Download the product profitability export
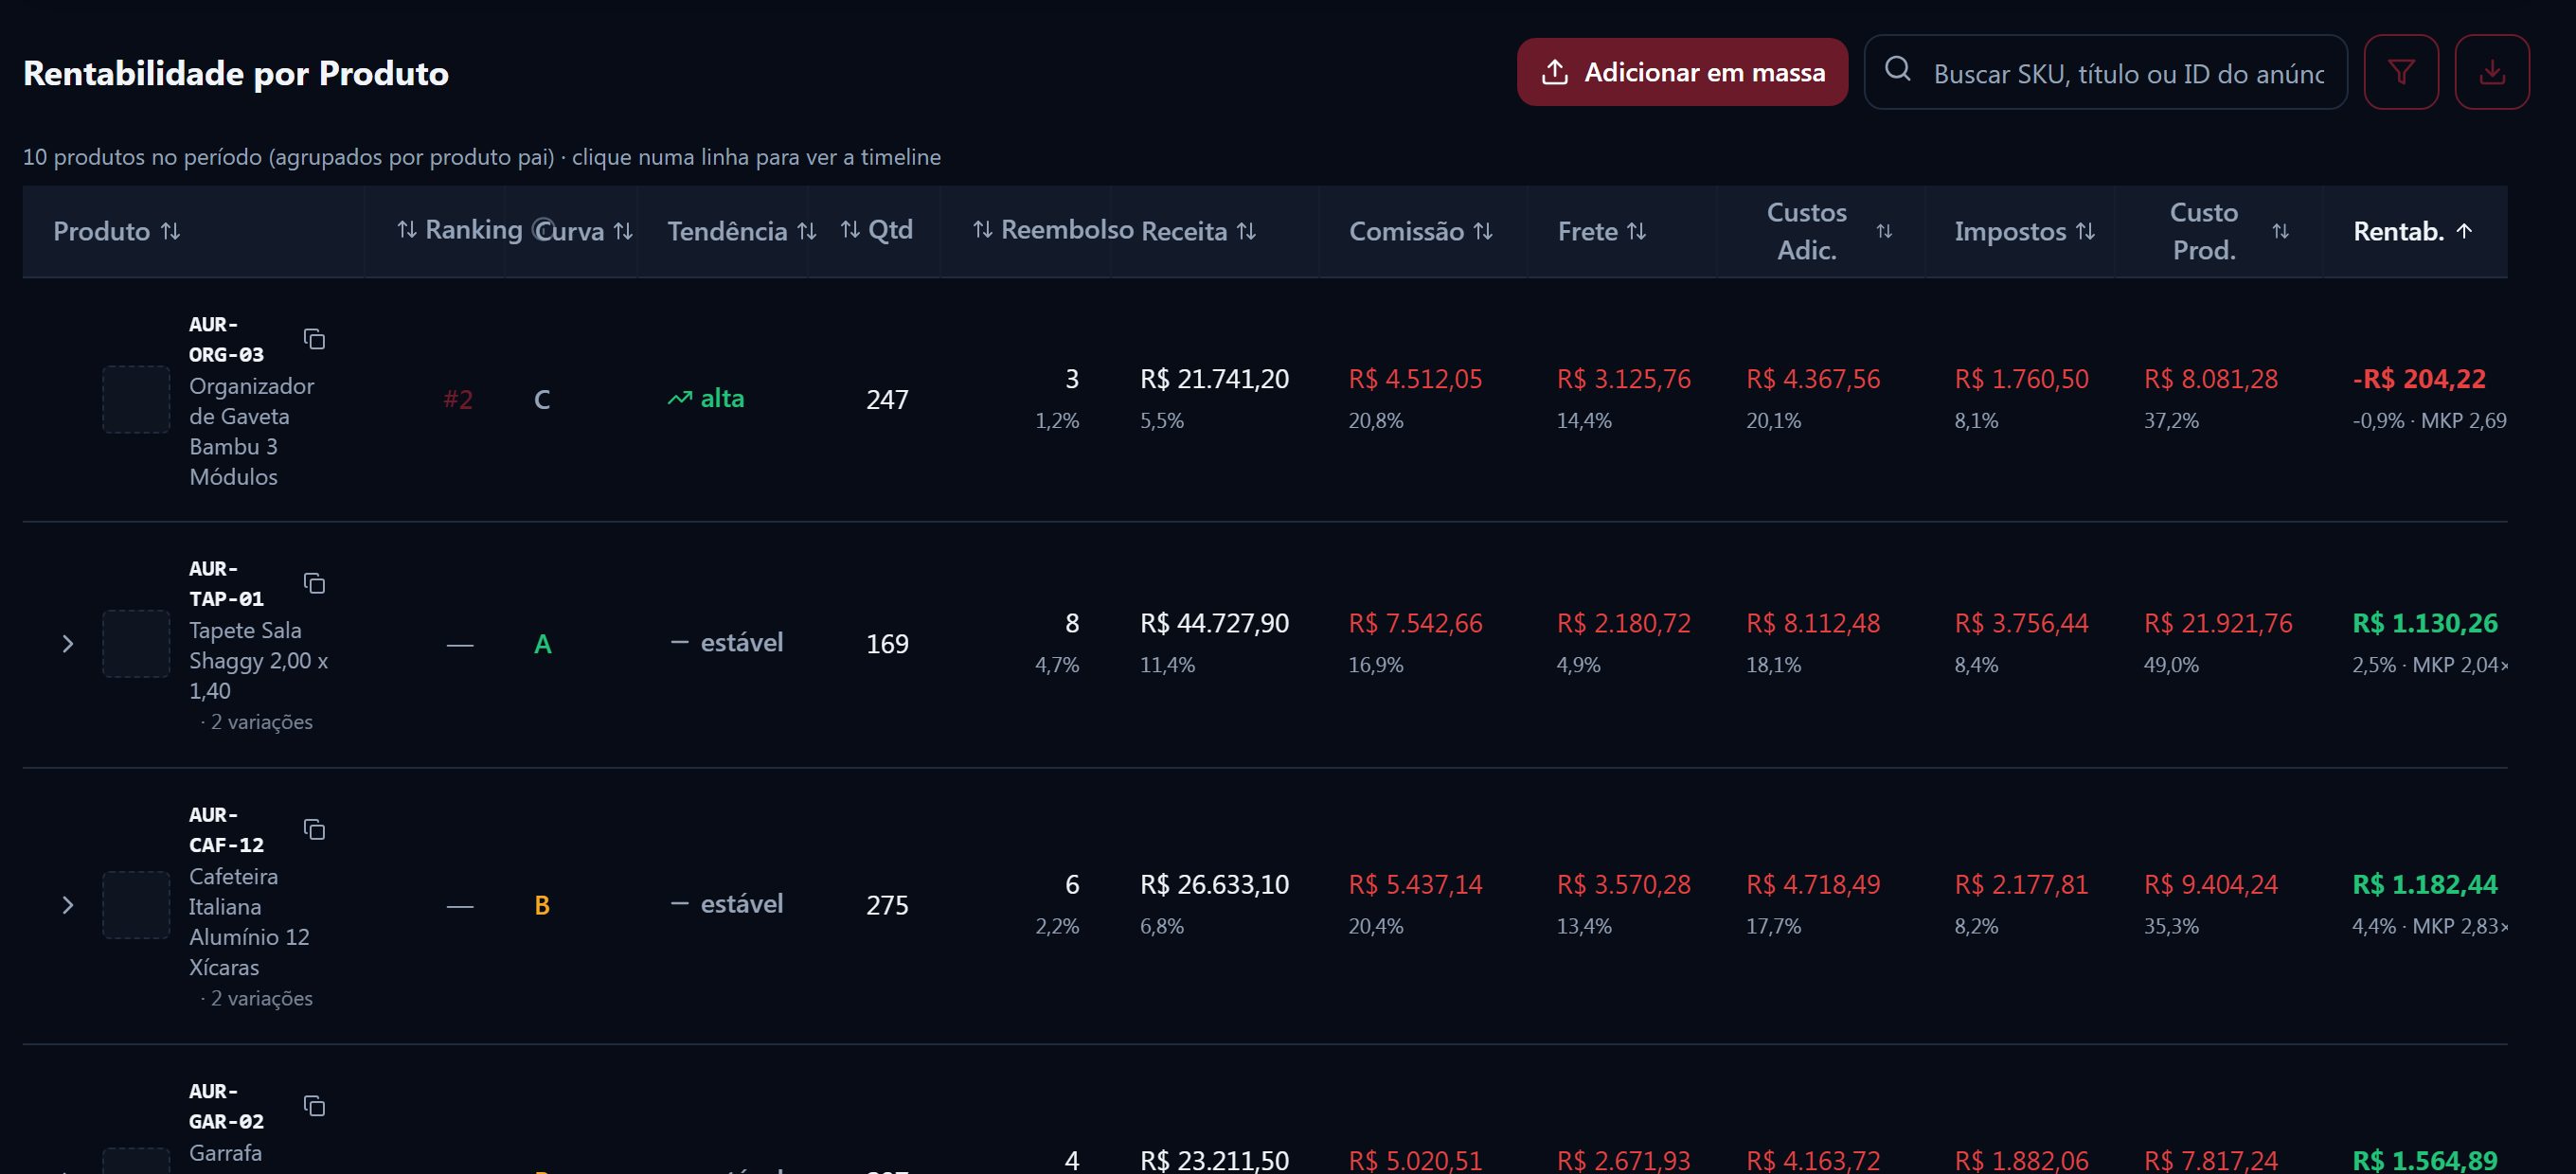The image size is (2576, 1174). [x=2491, y=72]
